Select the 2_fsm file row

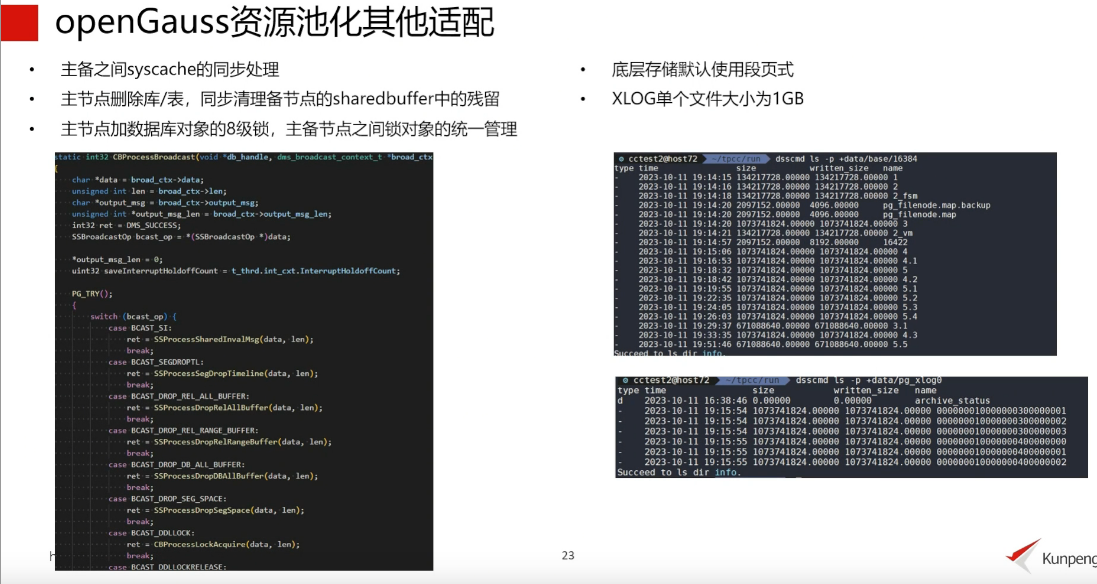[766, 196]
